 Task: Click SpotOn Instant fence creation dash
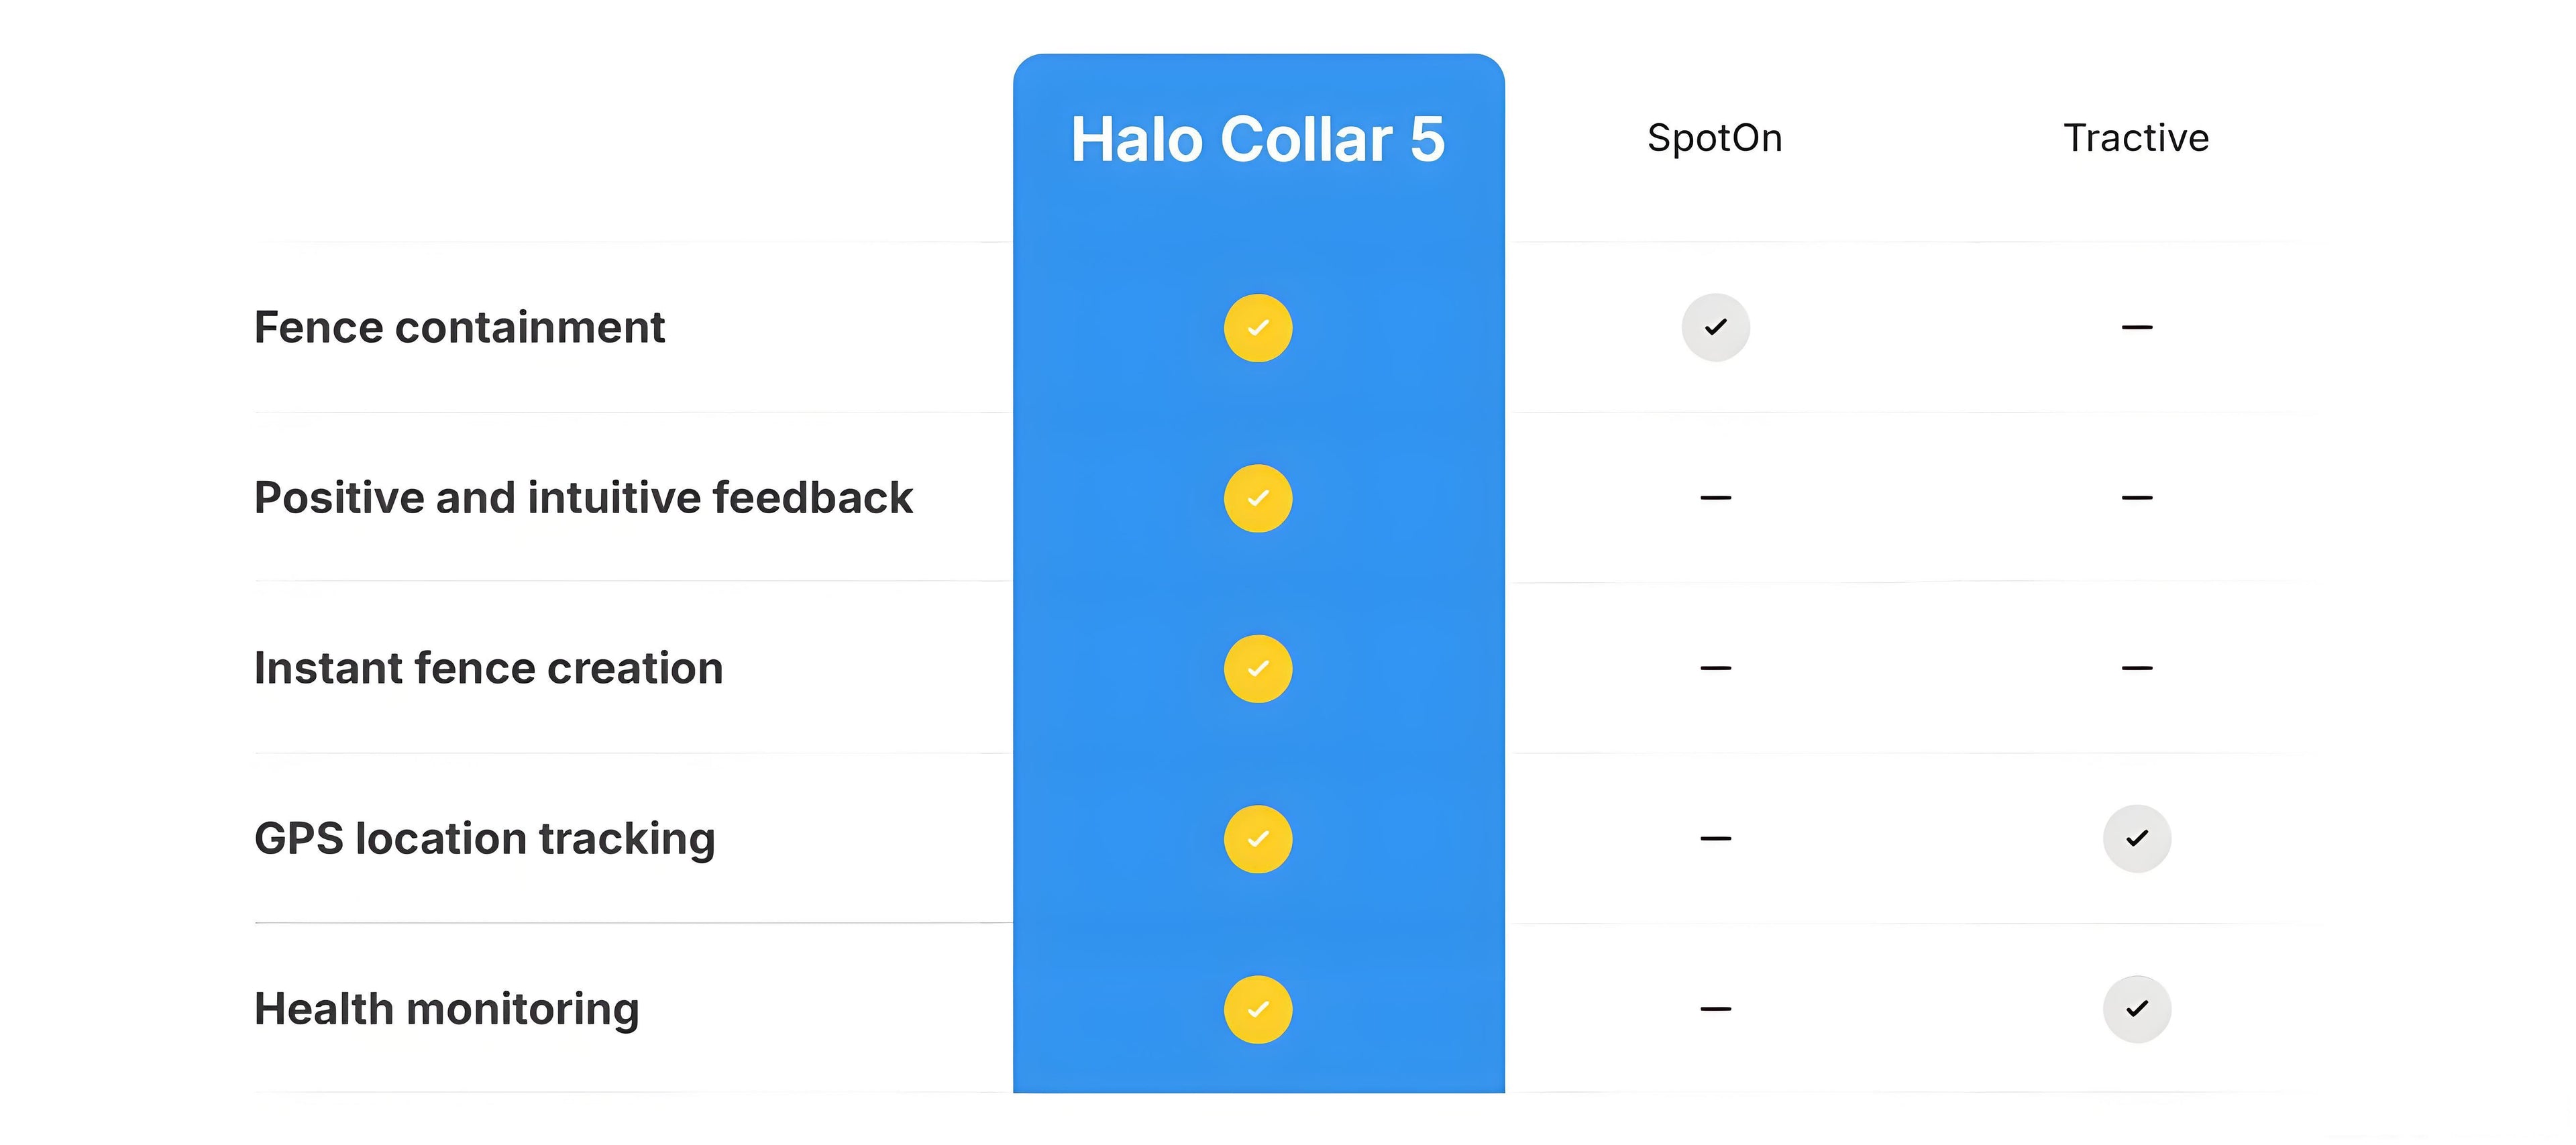coord(1715,667)
